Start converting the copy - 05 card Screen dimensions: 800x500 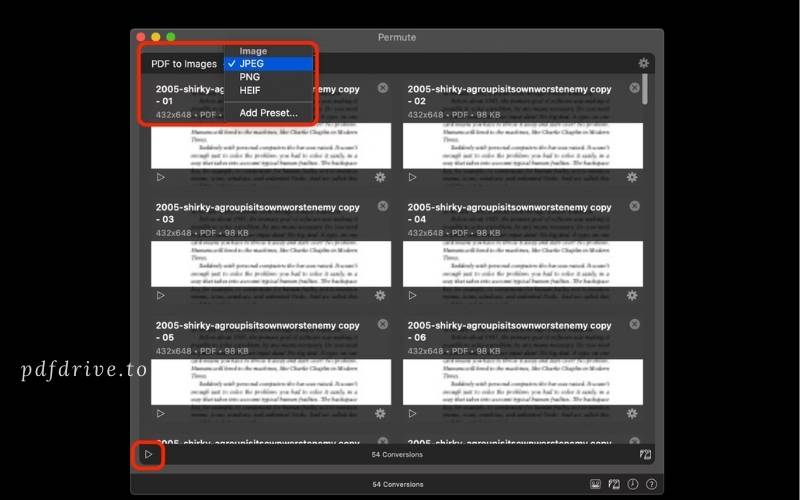pyautogui.click(x=161, y=413)
